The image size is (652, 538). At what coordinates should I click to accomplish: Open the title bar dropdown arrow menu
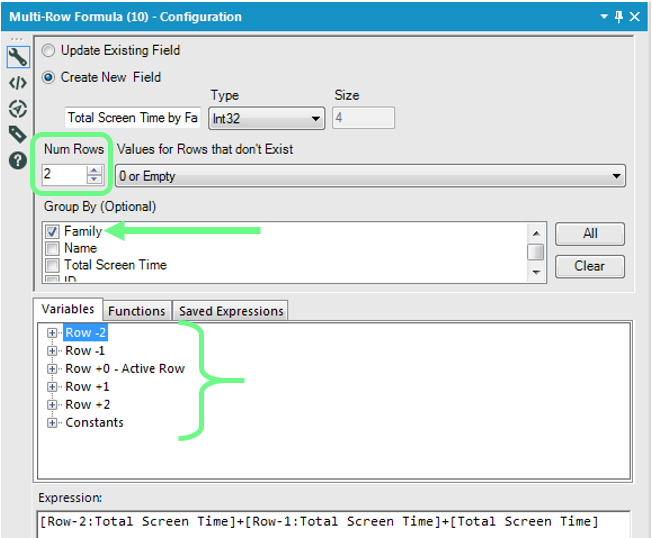604,17
